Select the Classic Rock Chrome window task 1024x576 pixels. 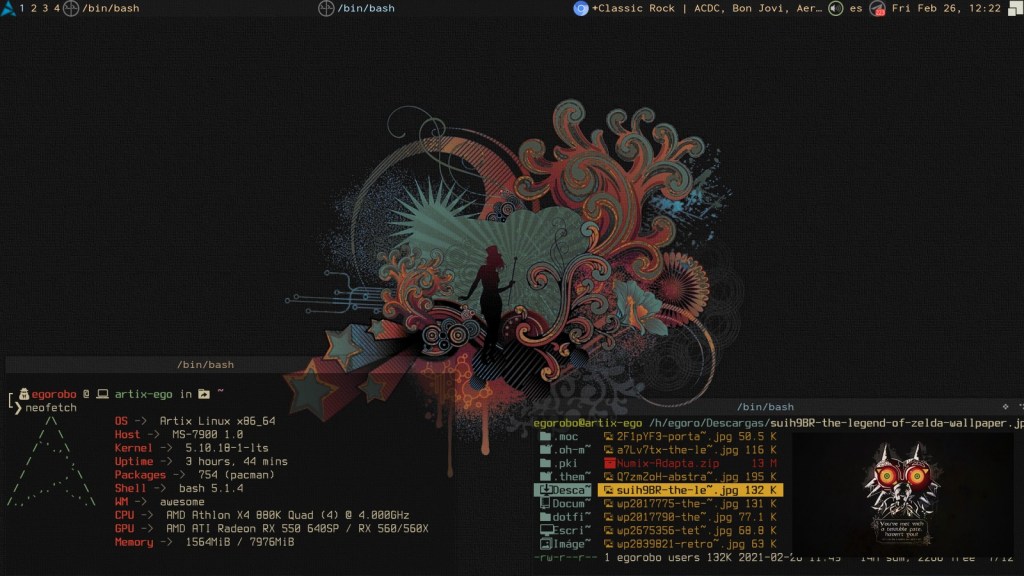coord(705,8)
